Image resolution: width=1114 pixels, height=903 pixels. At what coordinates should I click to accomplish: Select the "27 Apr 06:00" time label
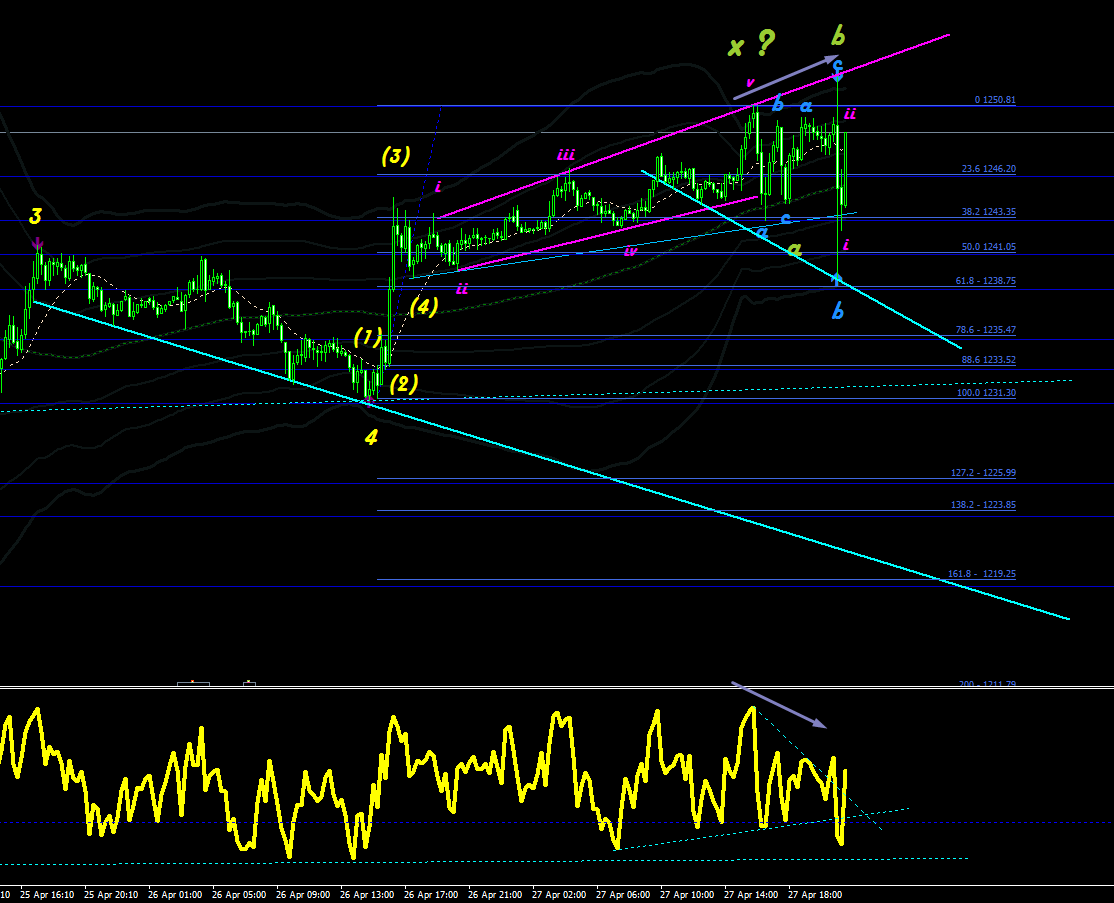(x=622, y=894)
